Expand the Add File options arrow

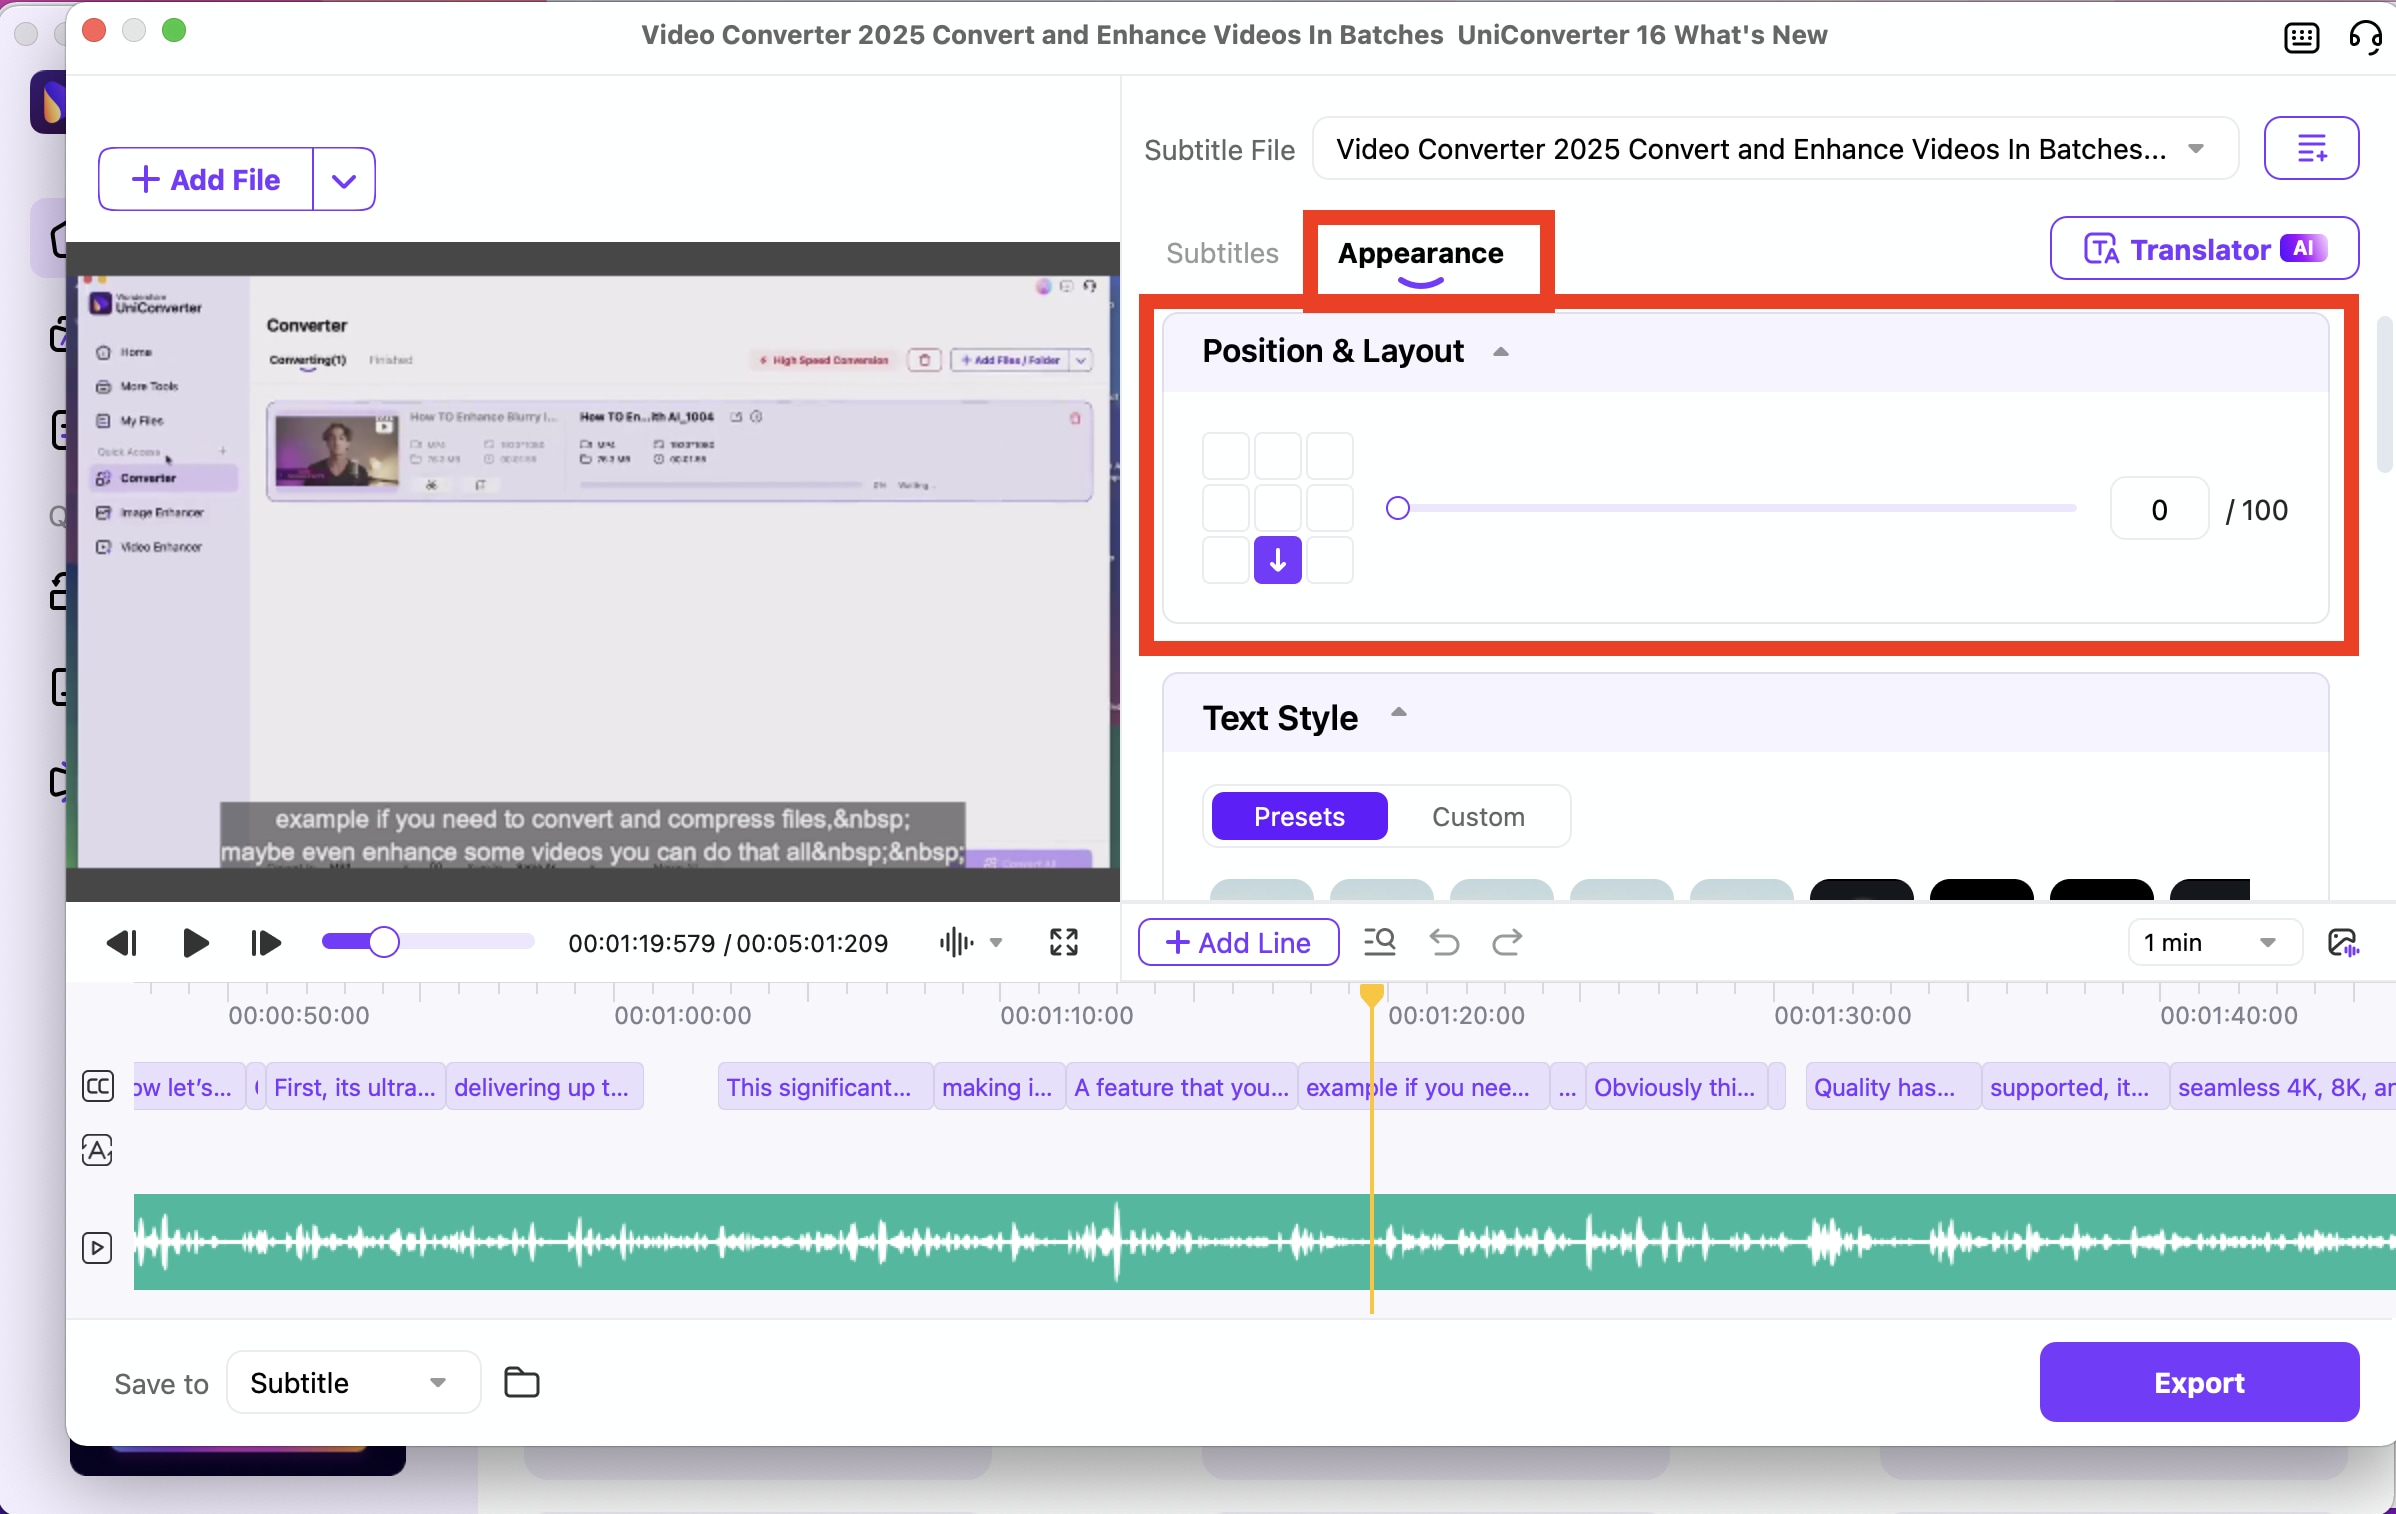pyautogui.click(x=343, y=180)
